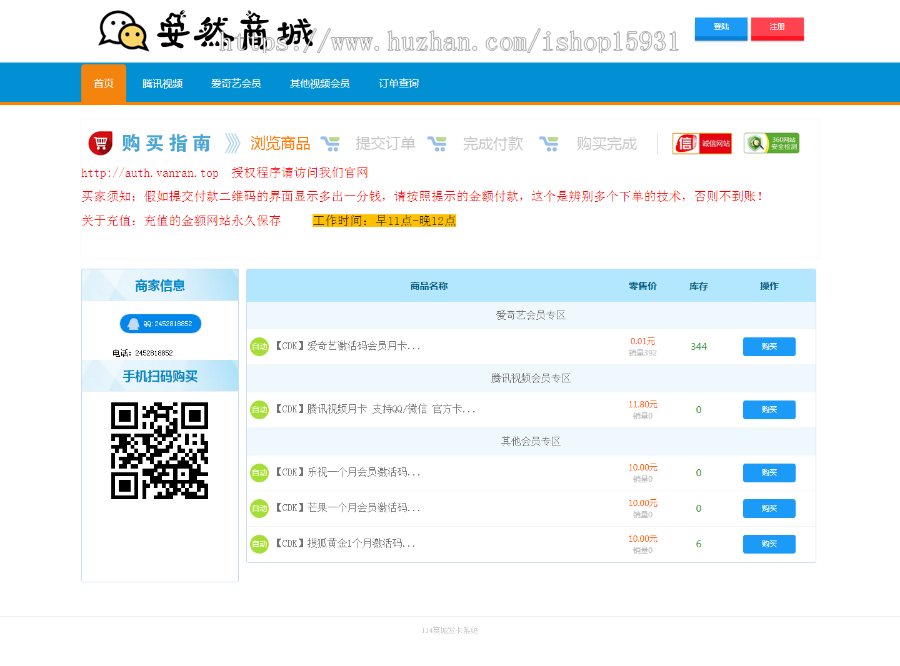Buy the 搜狐黄金1个月激活码 product

(769, 544)
